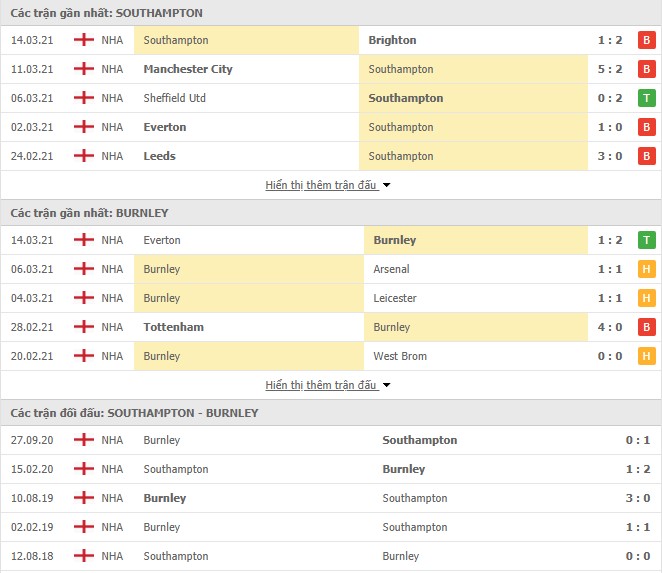Click the 5 : 2 score of Manchester City match

[610, 69]
